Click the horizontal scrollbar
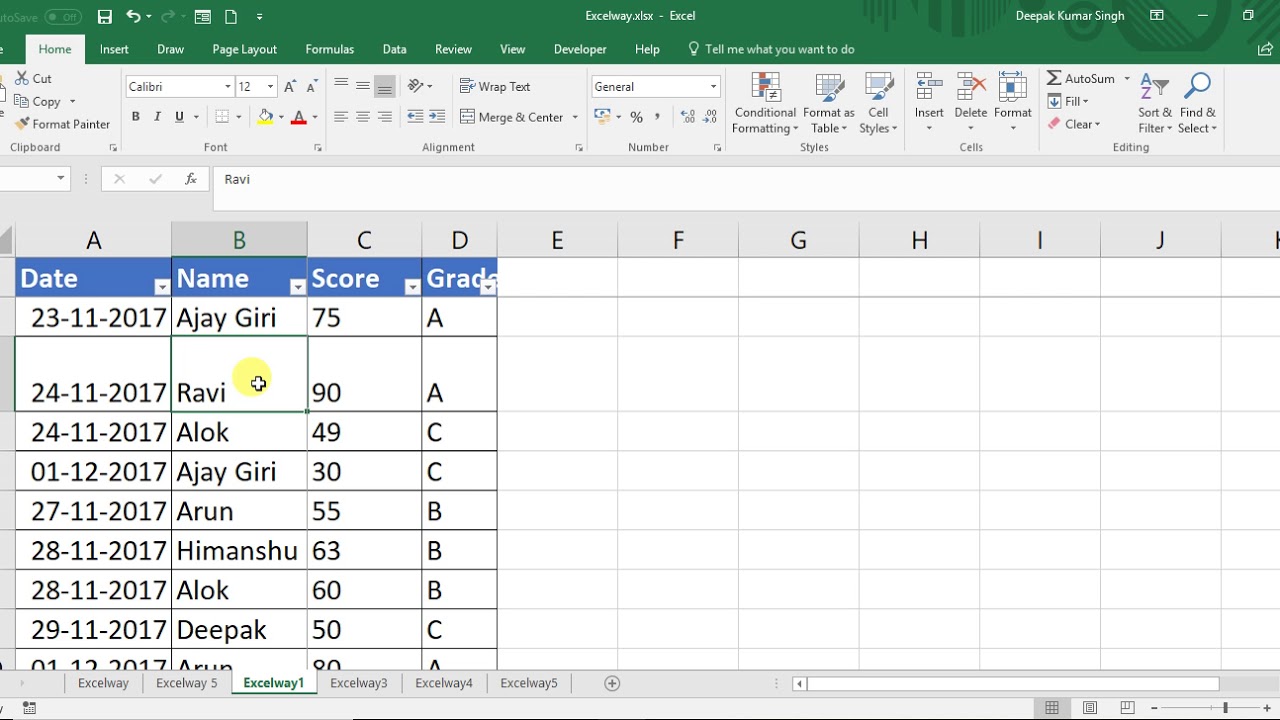The height and width of the screenshot is (720, 1280). (x=1012, y=684)
